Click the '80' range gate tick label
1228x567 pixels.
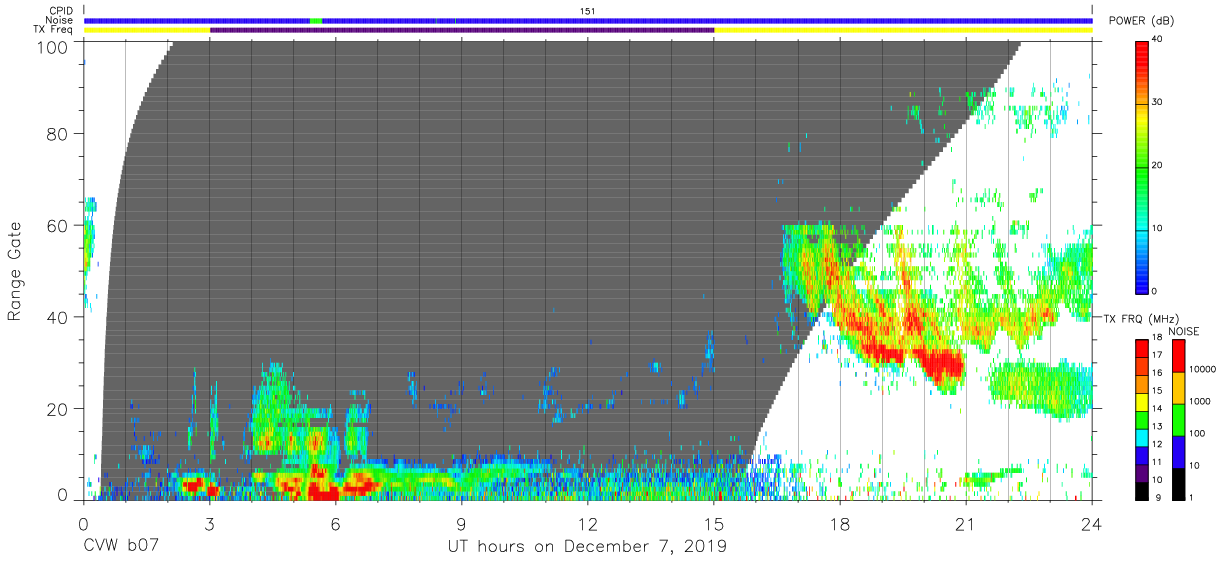[57, 133]
